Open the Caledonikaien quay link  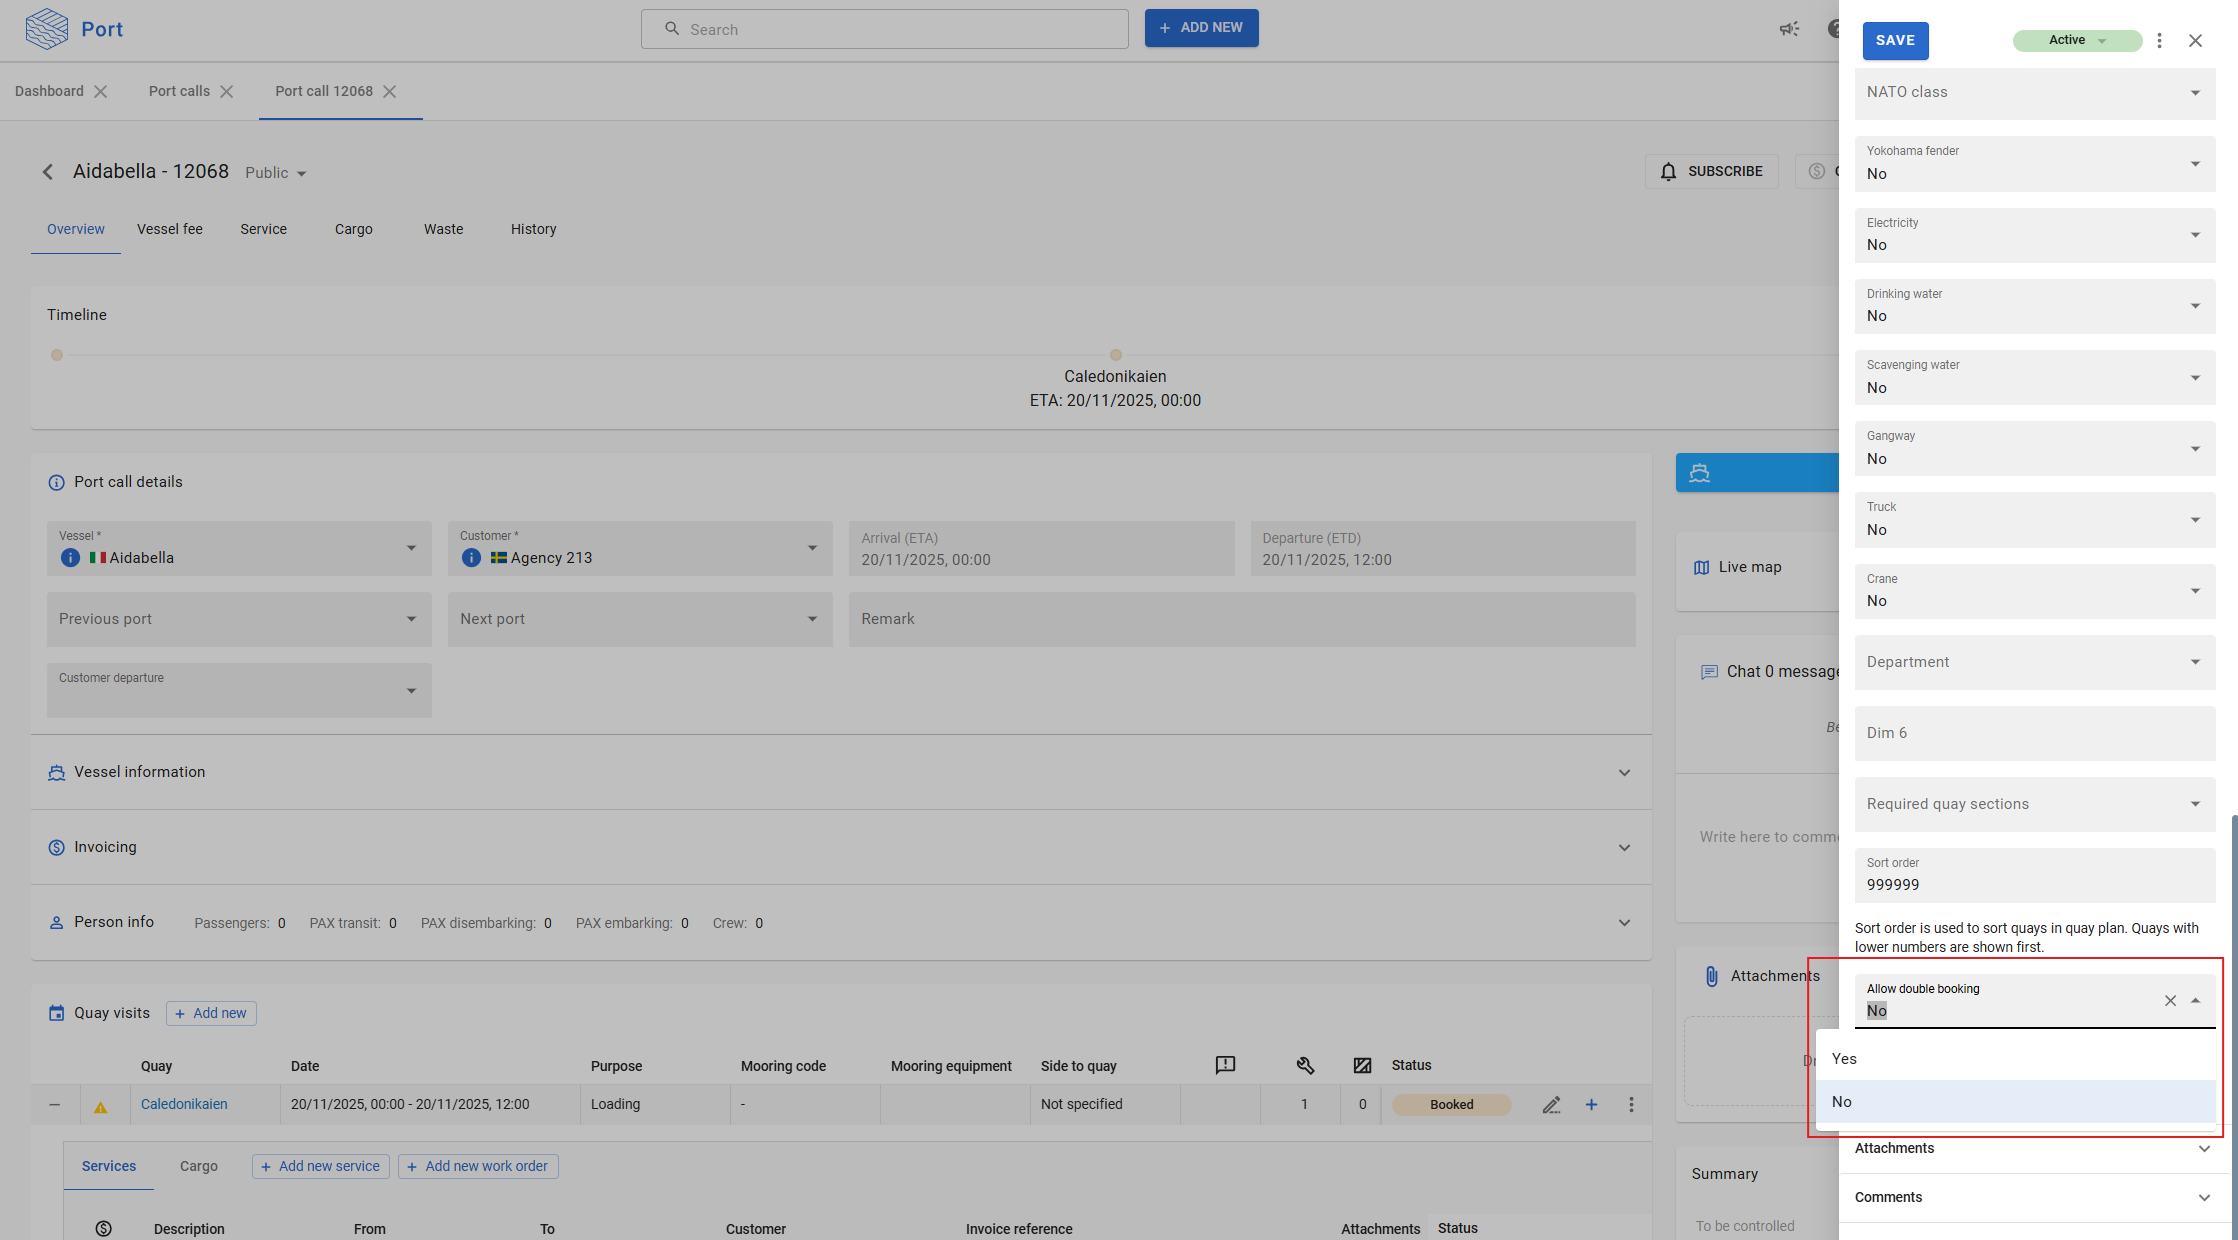click(184, 1105)
